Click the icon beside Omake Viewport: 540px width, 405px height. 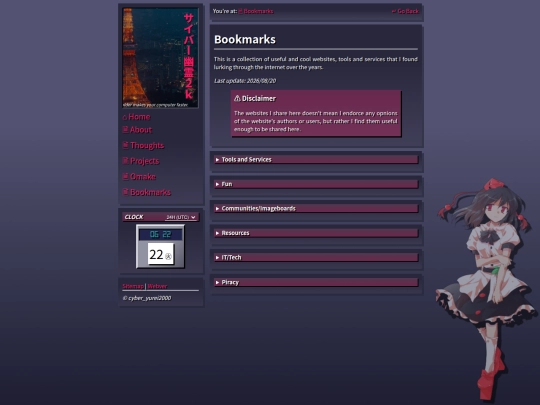125,176
